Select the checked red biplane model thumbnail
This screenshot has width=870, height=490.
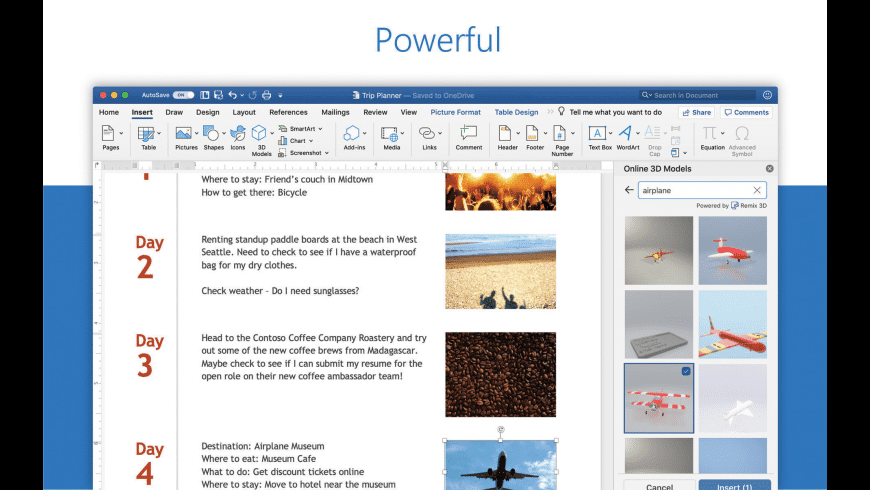659,398
